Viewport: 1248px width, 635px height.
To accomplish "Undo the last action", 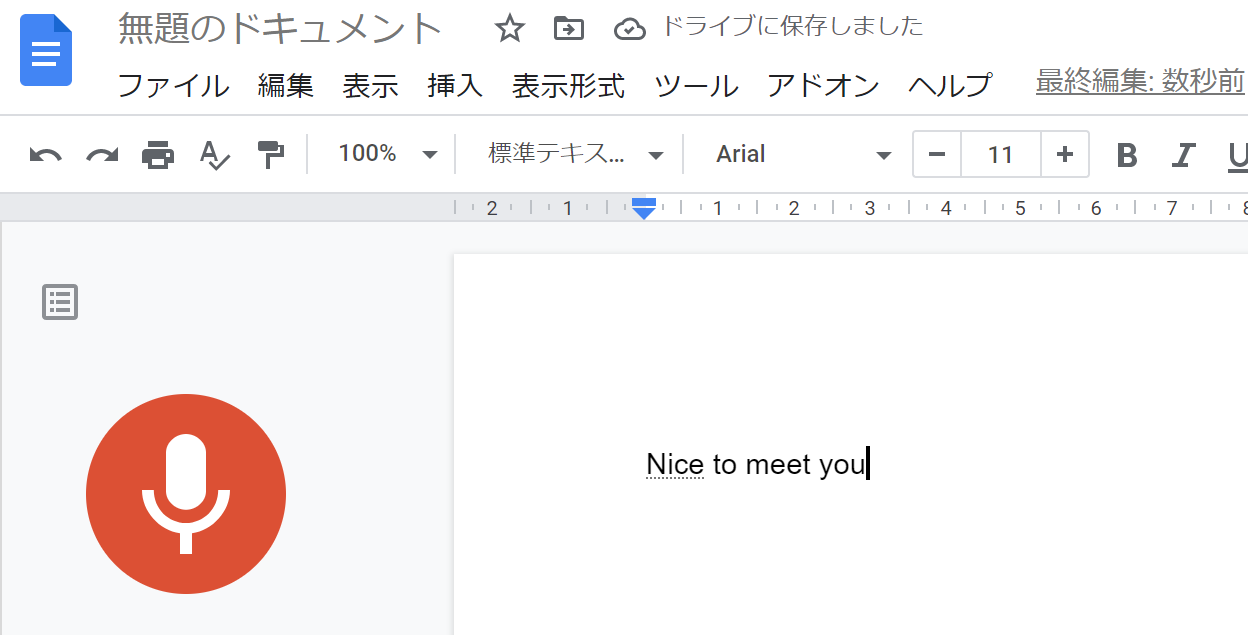I will (46, 155).
